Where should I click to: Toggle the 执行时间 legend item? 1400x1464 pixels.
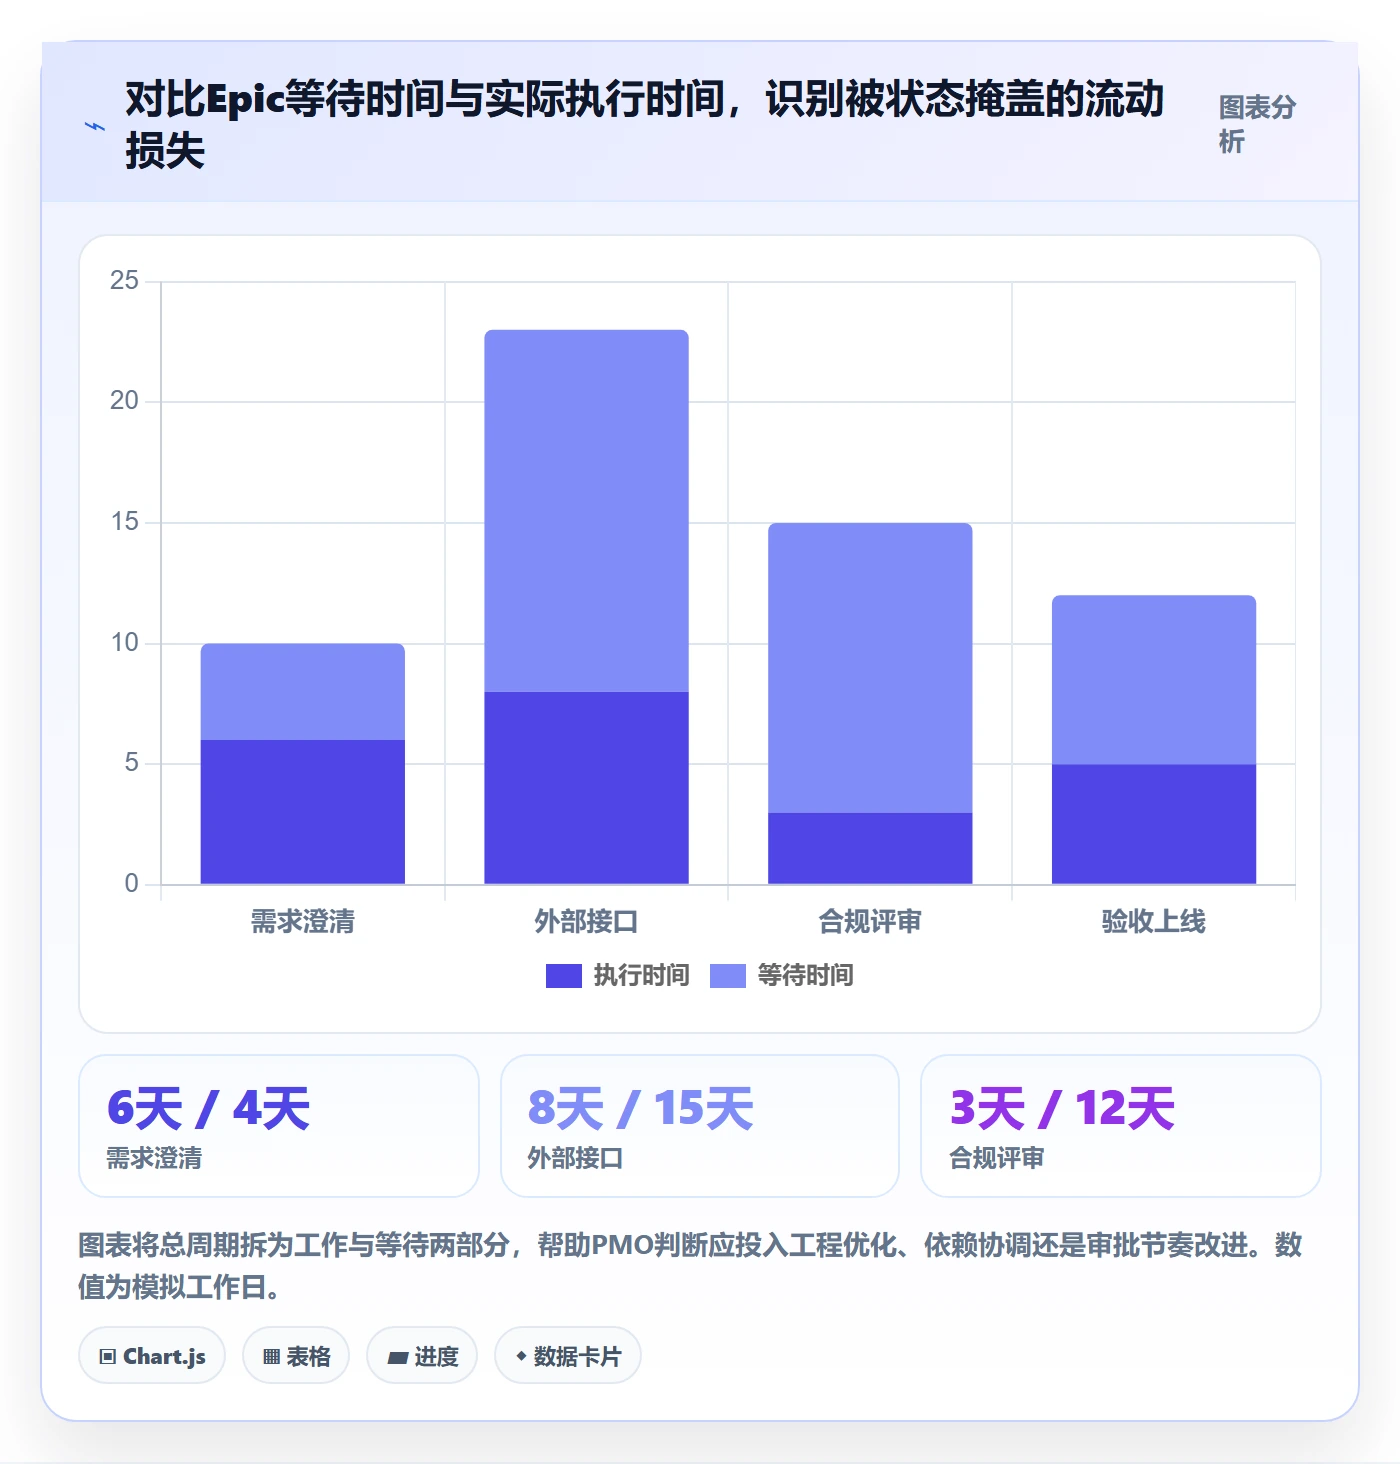click(617, 975)
